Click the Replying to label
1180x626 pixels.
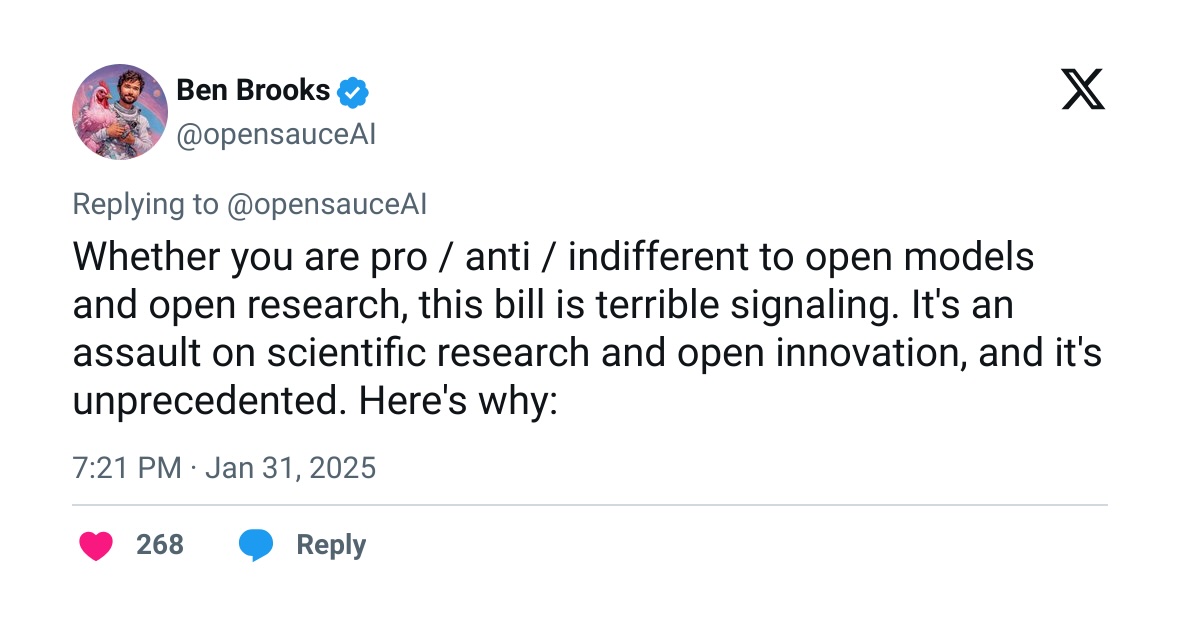pyautogui.click(x=145, y=204)
